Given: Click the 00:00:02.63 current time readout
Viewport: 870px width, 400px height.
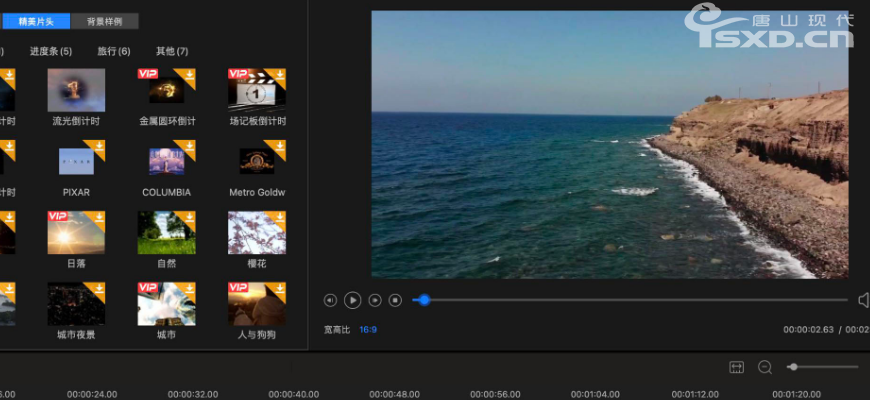Looking at the screenshot, I should pos(808,330).
